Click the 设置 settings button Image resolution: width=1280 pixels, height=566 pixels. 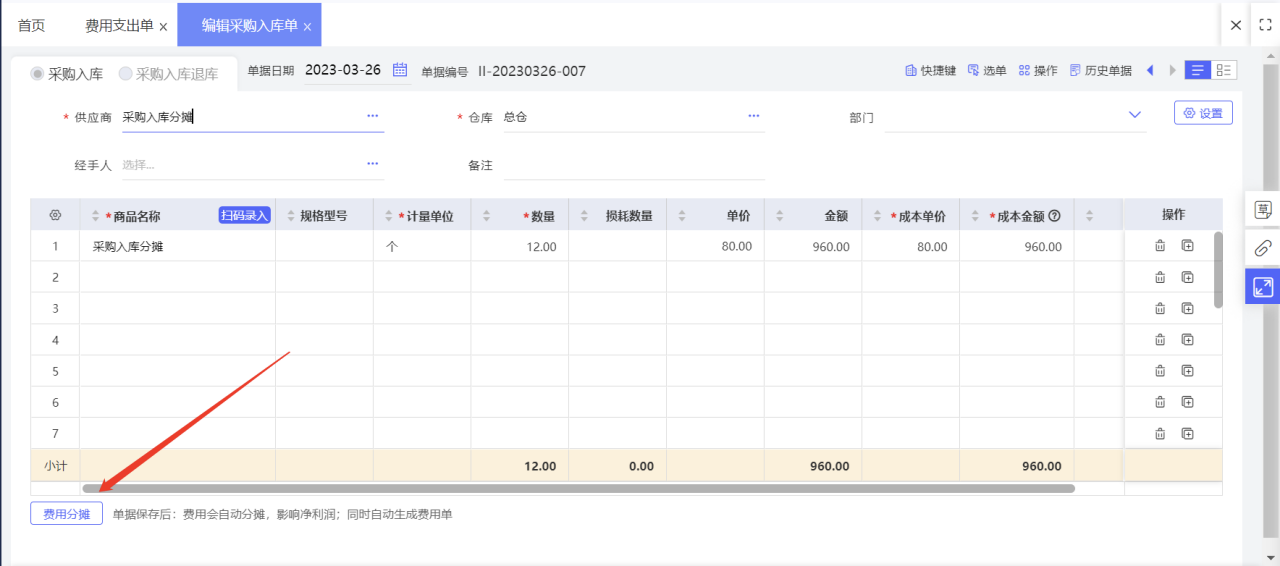[1203, 113]
